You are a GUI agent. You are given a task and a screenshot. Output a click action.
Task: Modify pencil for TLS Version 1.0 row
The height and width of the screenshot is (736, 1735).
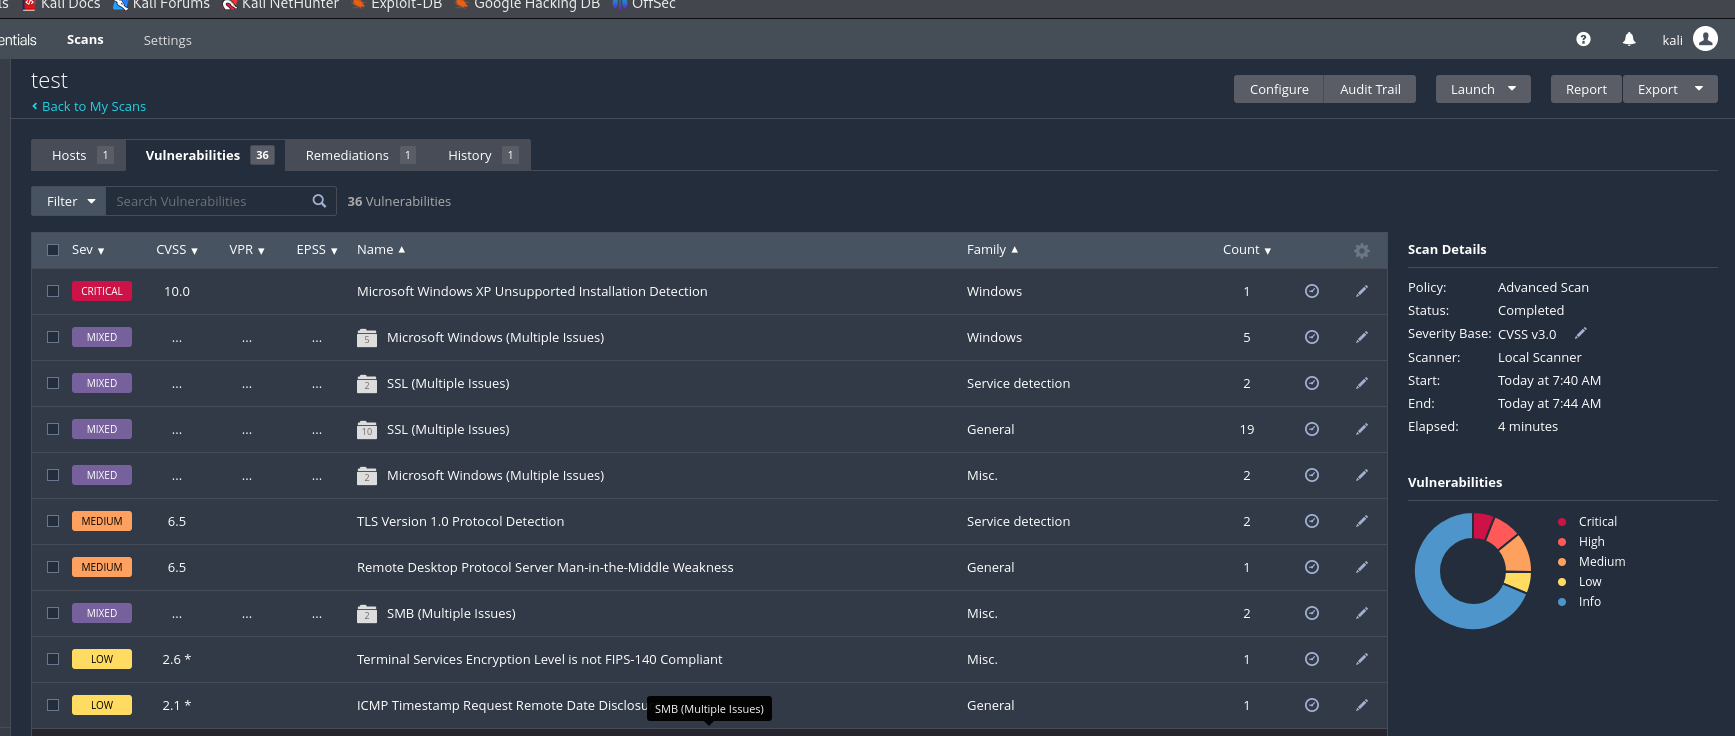pyautogui.click(x=1362, y=521)
